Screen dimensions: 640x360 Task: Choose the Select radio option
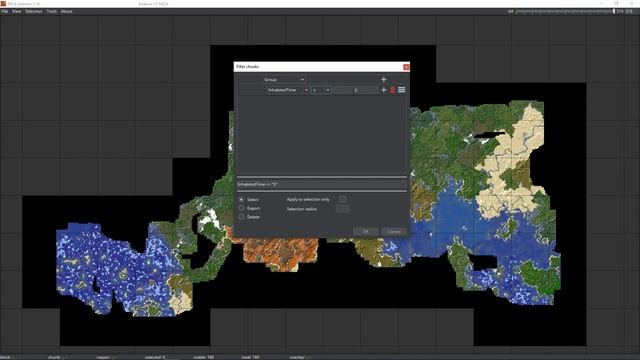point(241,200)
